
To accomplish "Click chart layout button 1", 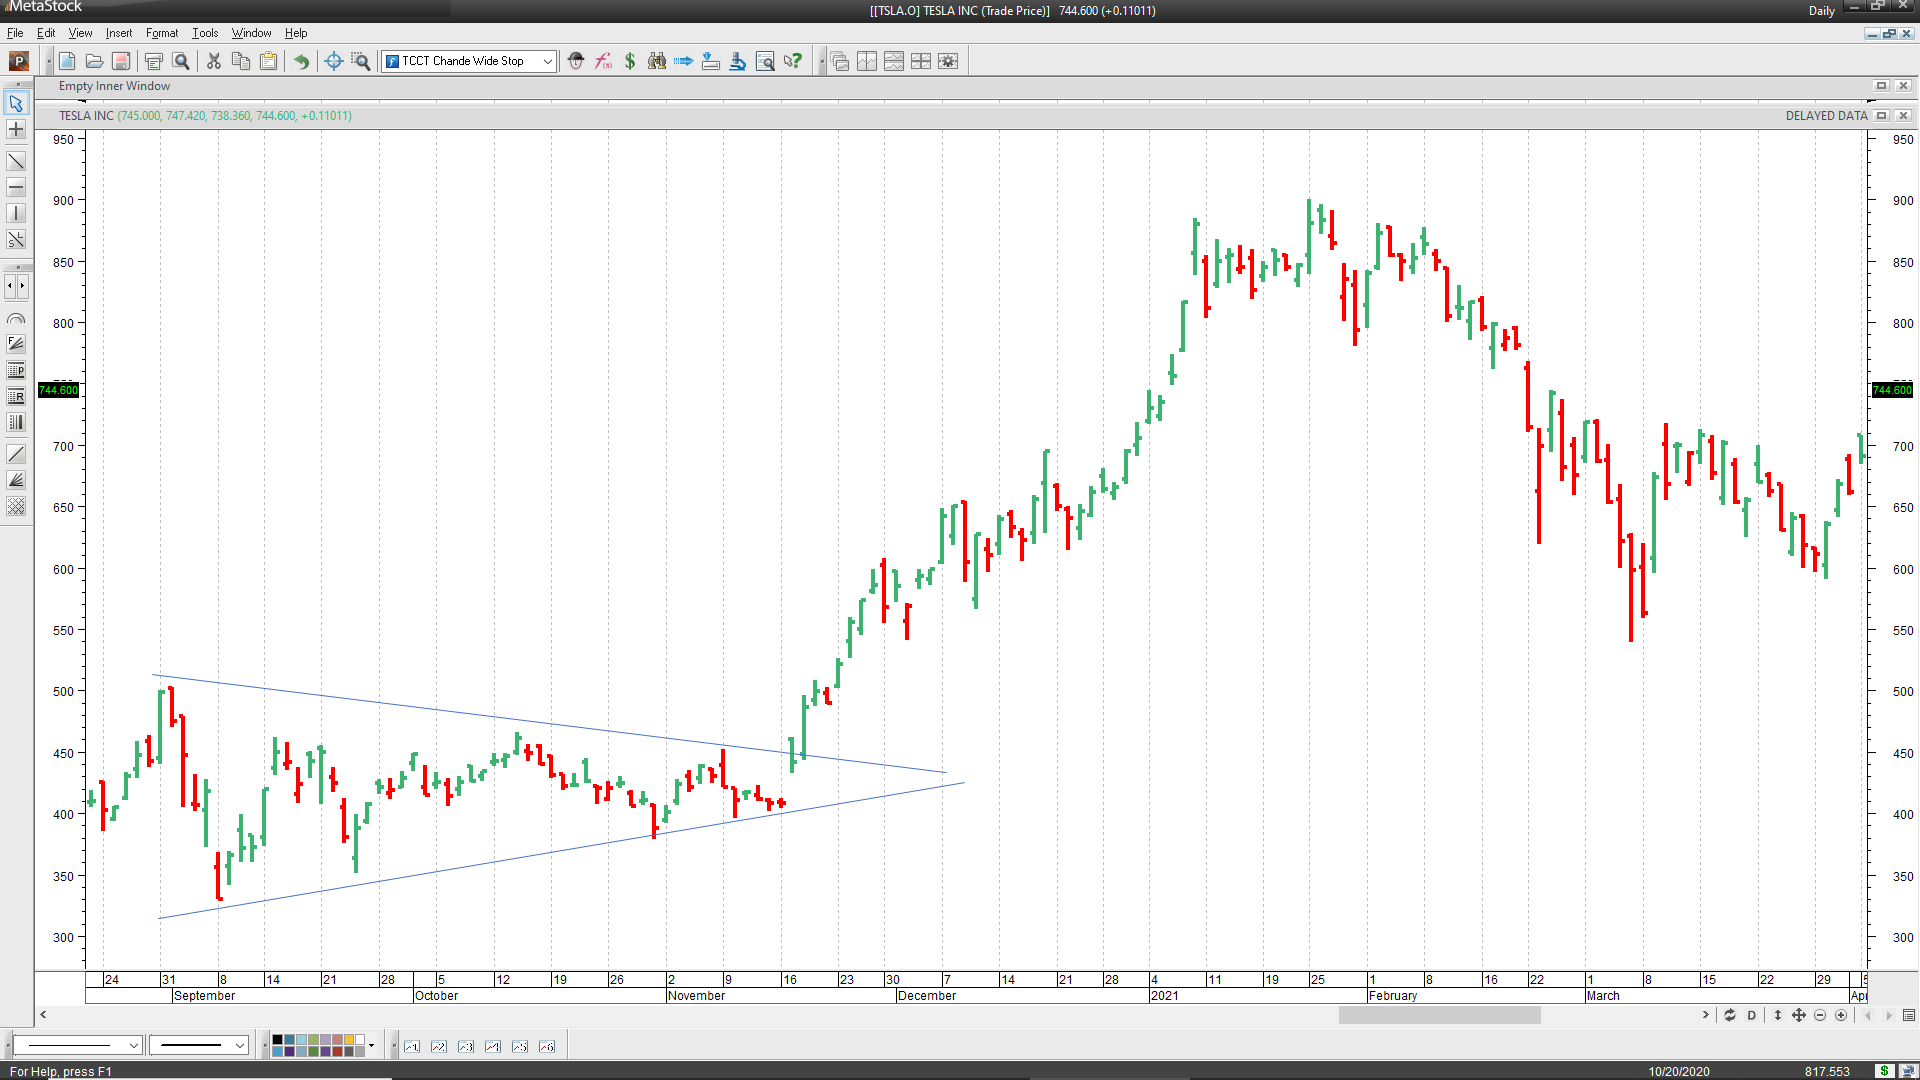I will (412, 1046).
